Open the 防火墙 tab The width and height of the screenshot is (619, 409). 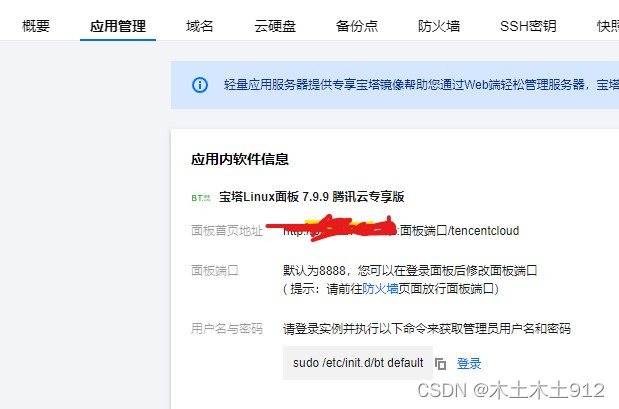pos(439,26)
